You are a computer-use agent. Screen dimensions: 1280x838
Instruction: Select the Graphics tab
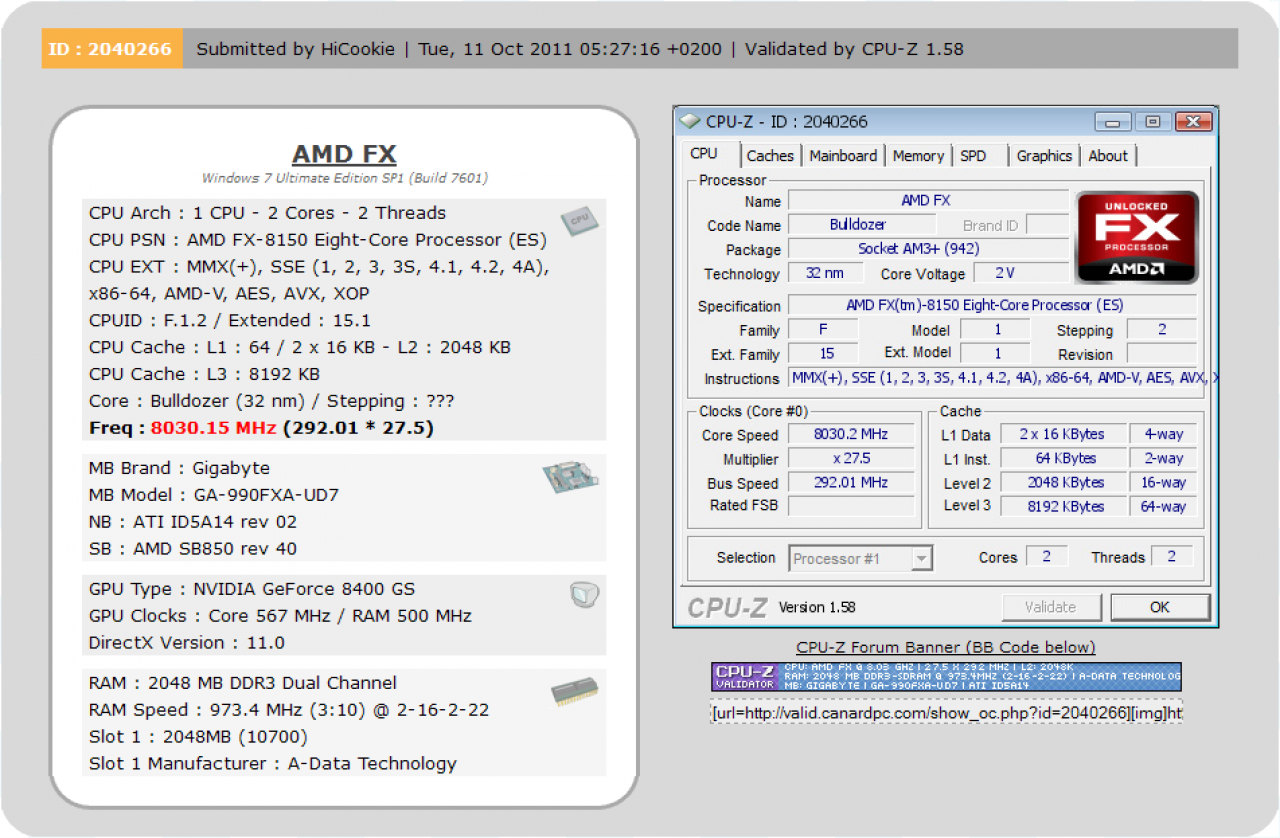(1044, 156)
